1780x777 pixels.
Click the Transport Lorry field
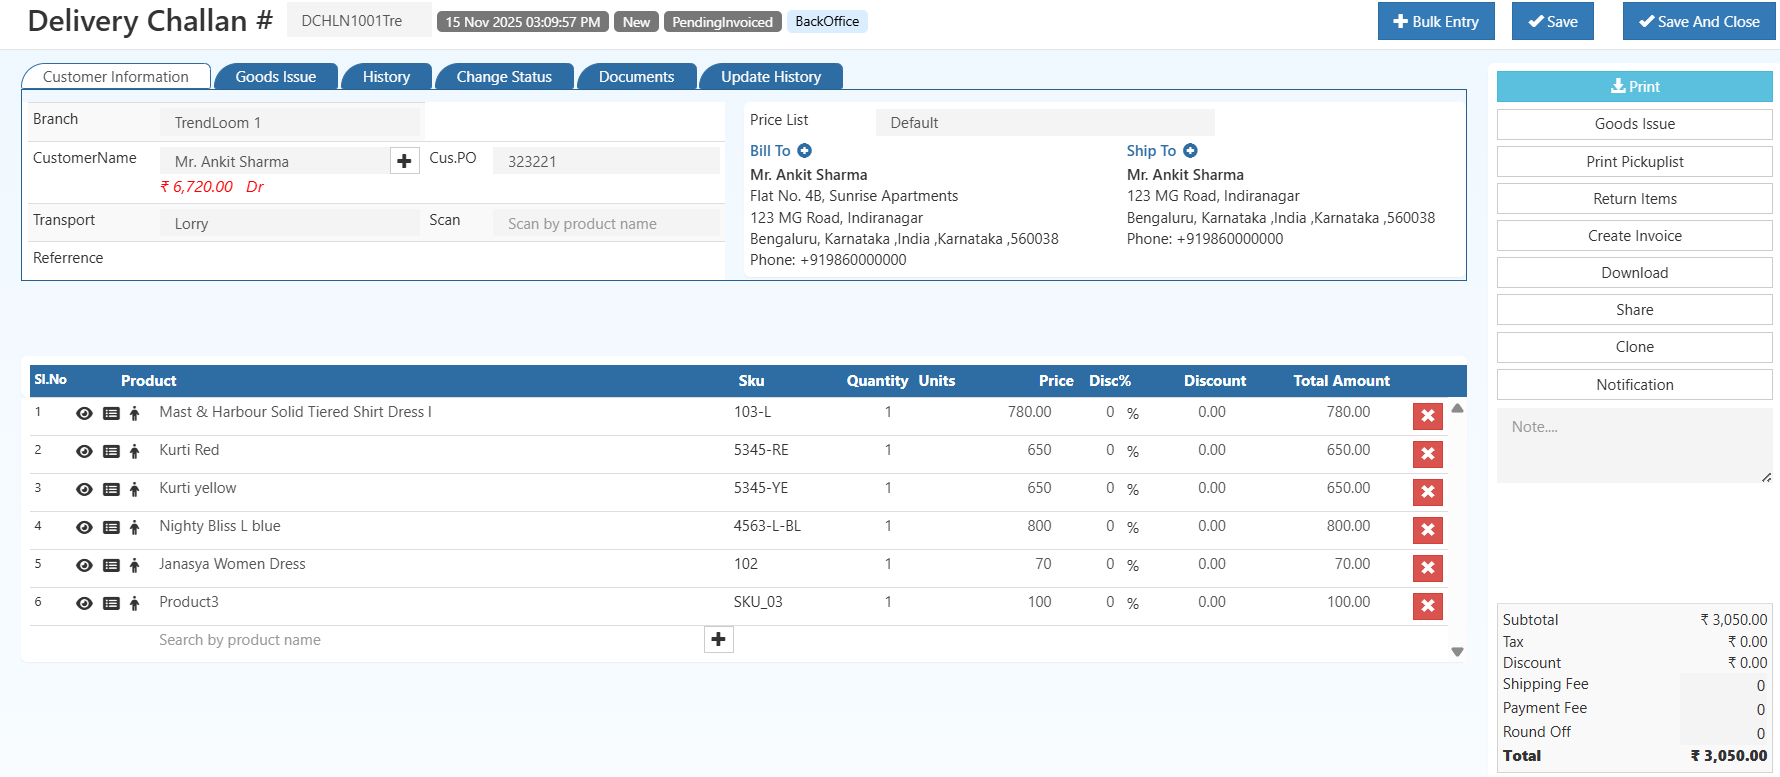point(290,224)
